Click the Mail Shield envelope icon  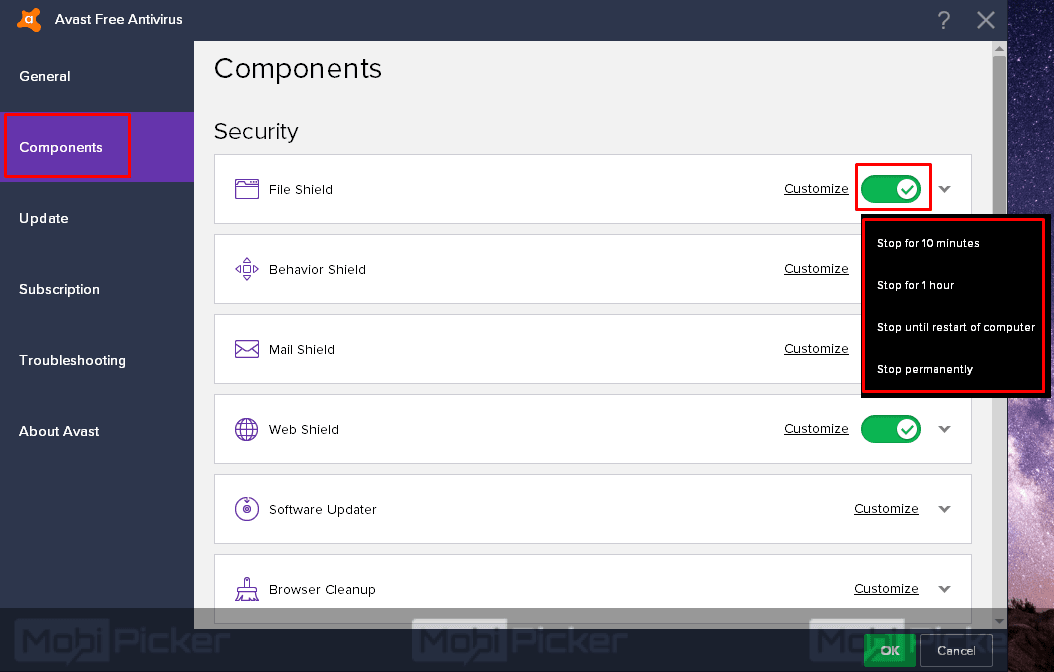pyautogui.click(x=247, y=349)
